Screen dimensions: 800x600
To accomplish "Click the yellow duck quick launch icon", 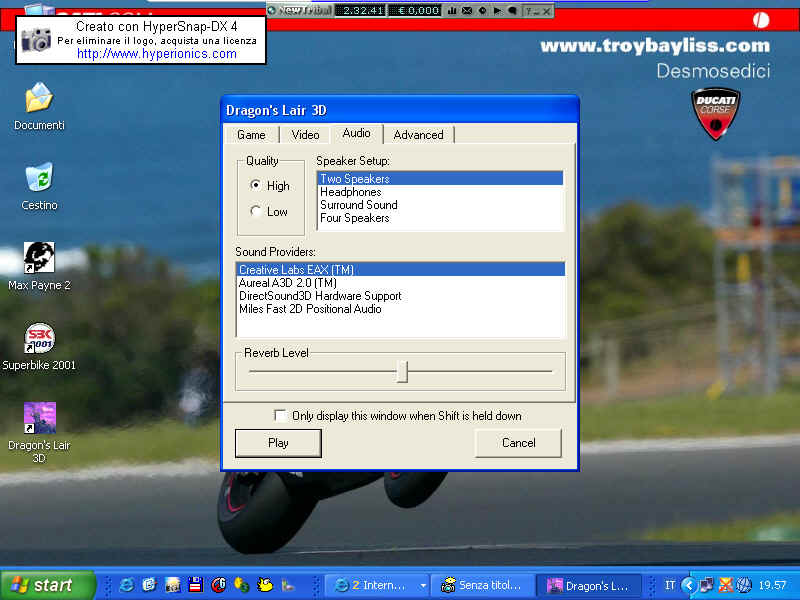I will pyautogui.click(x=265, y=585).
